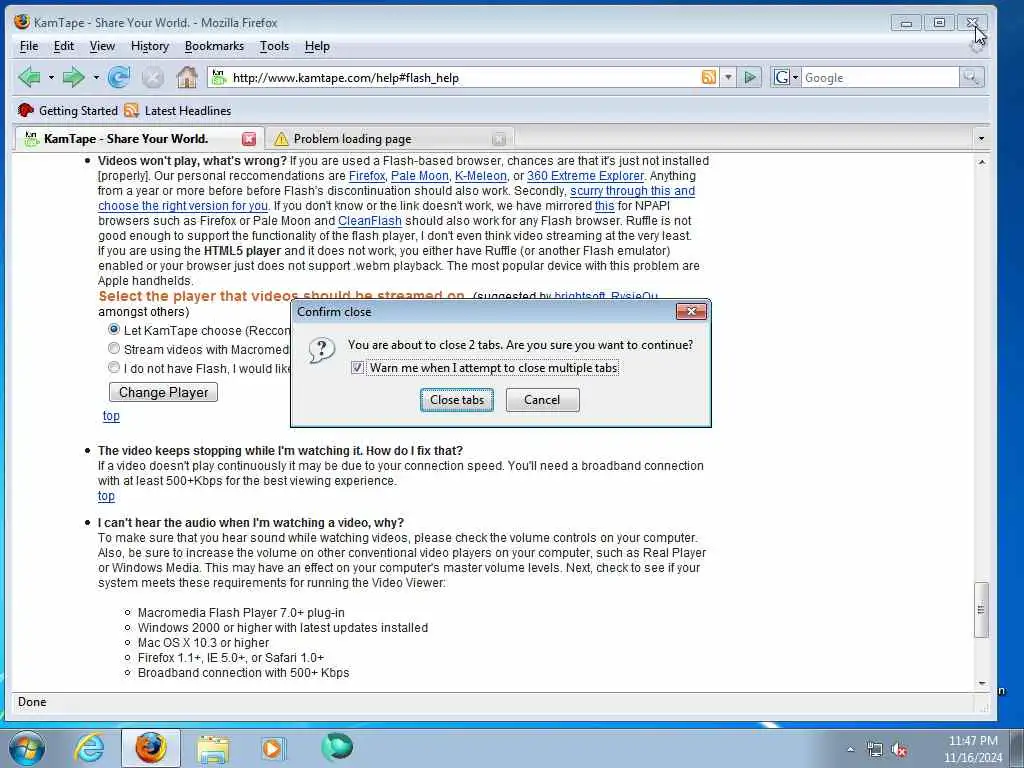Close the KamTape tab with its red X
Screen dimensions: 1024x768
click(x=249, y=138)
